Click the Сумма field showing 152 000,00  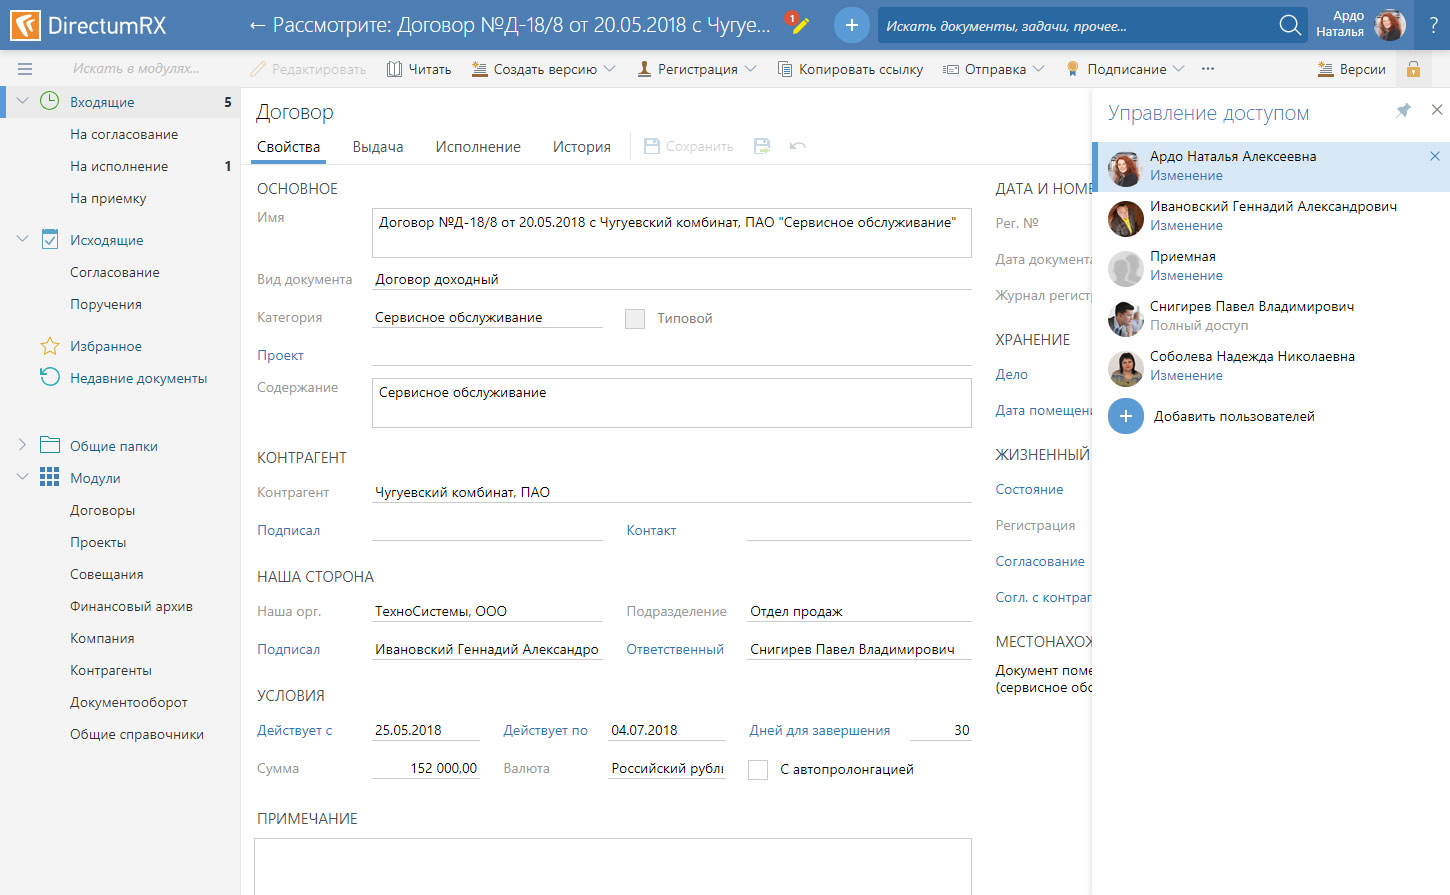click(x=426, y=768)
